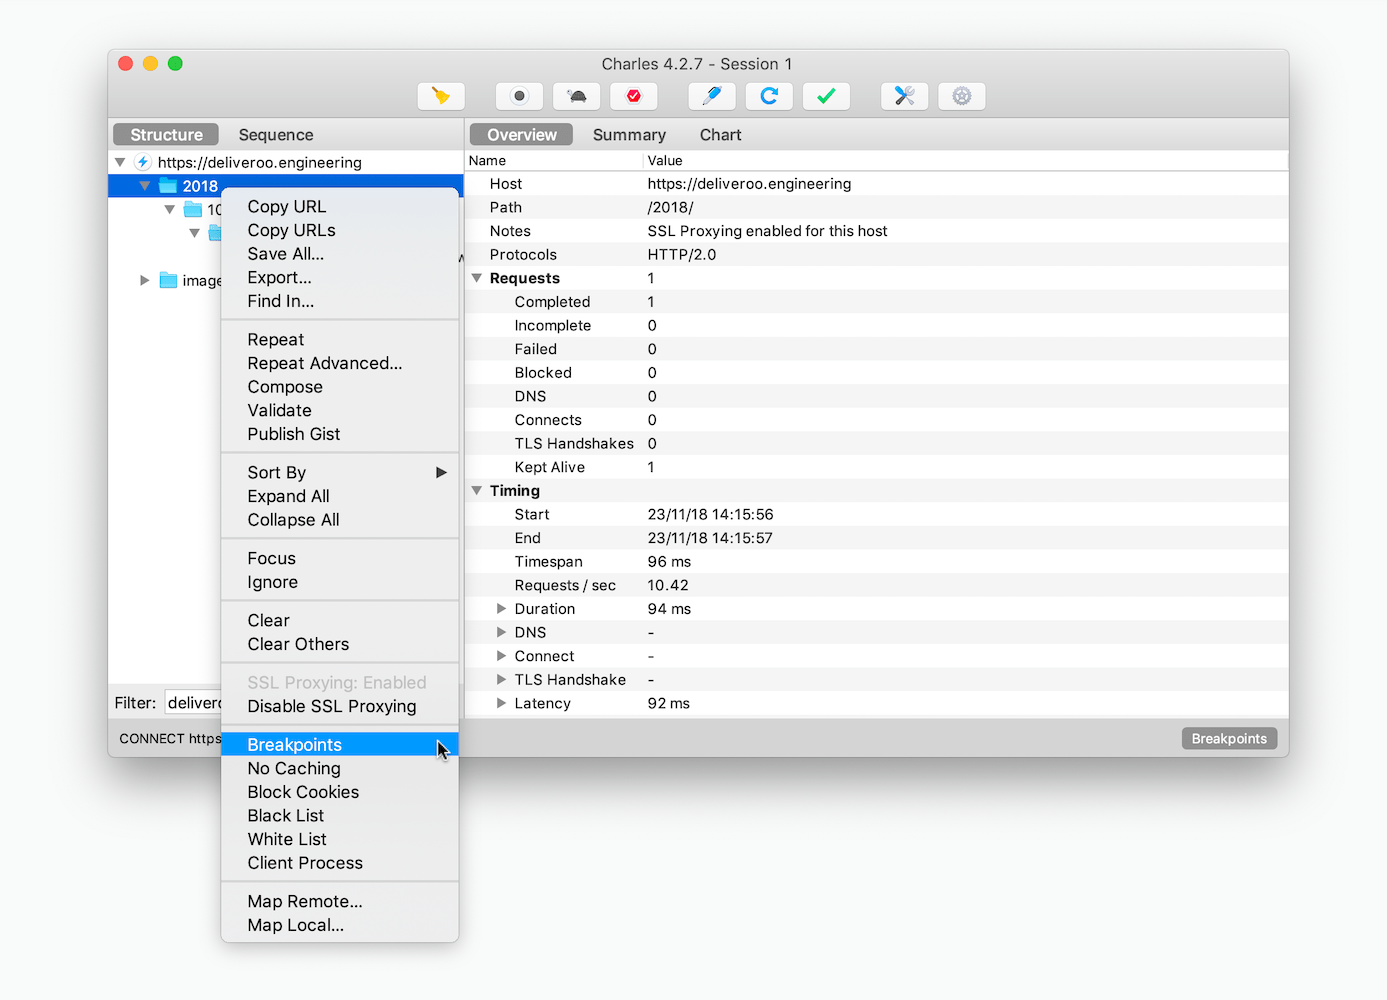Collapse the Requests section

[477, 278]
